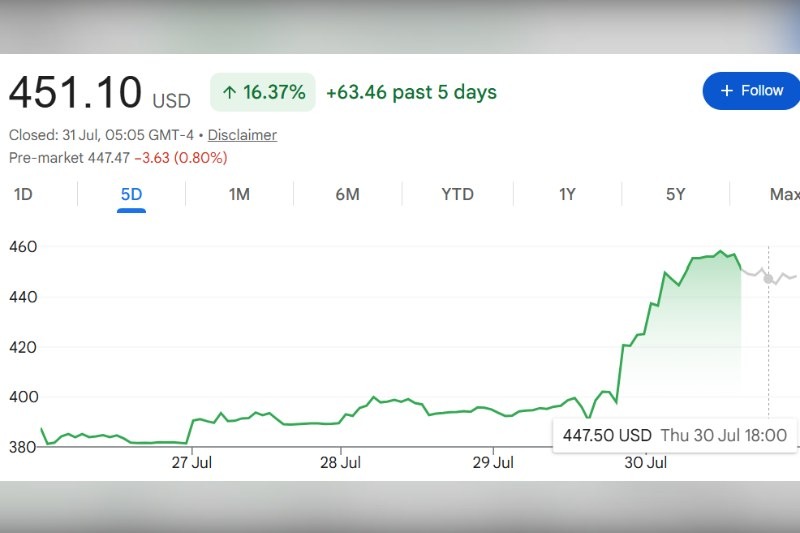Screen dimensions: 800x533
Task: Select the 5D range tab
Action: pyautogui.click(x=131, y=194)
